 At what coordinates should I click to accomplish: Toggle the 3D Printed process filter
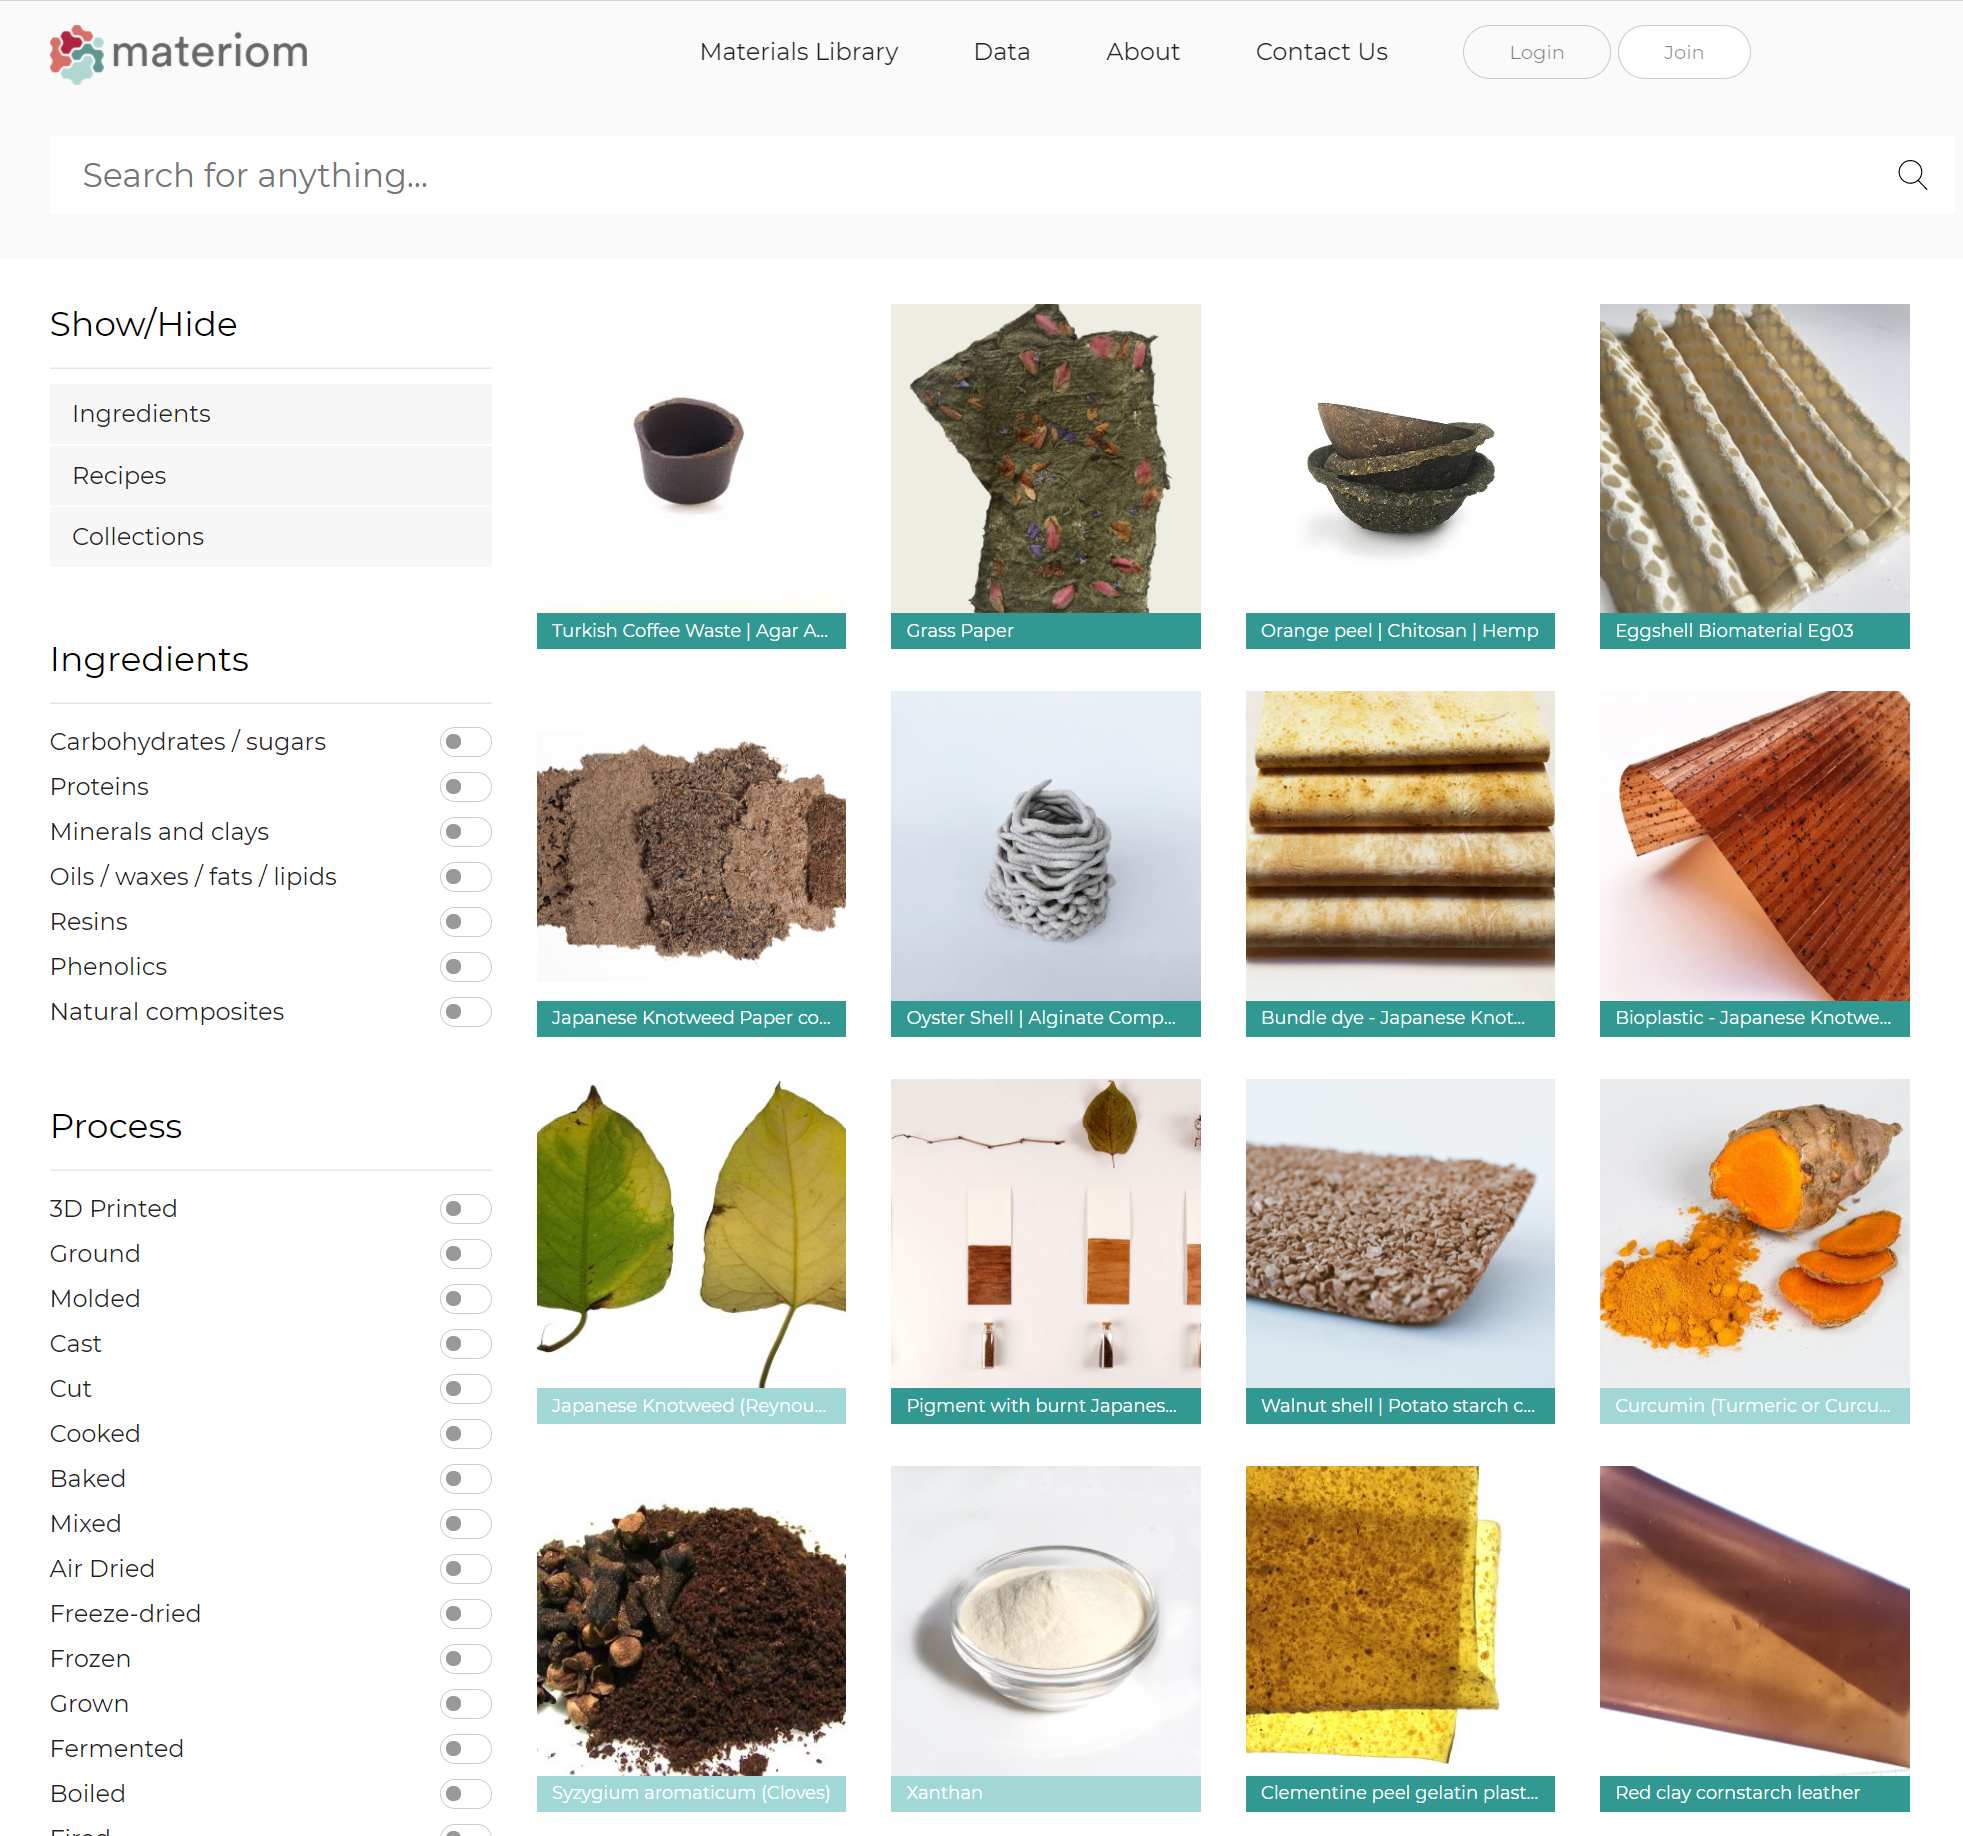pyautogui.click(x=465, y=1209)
